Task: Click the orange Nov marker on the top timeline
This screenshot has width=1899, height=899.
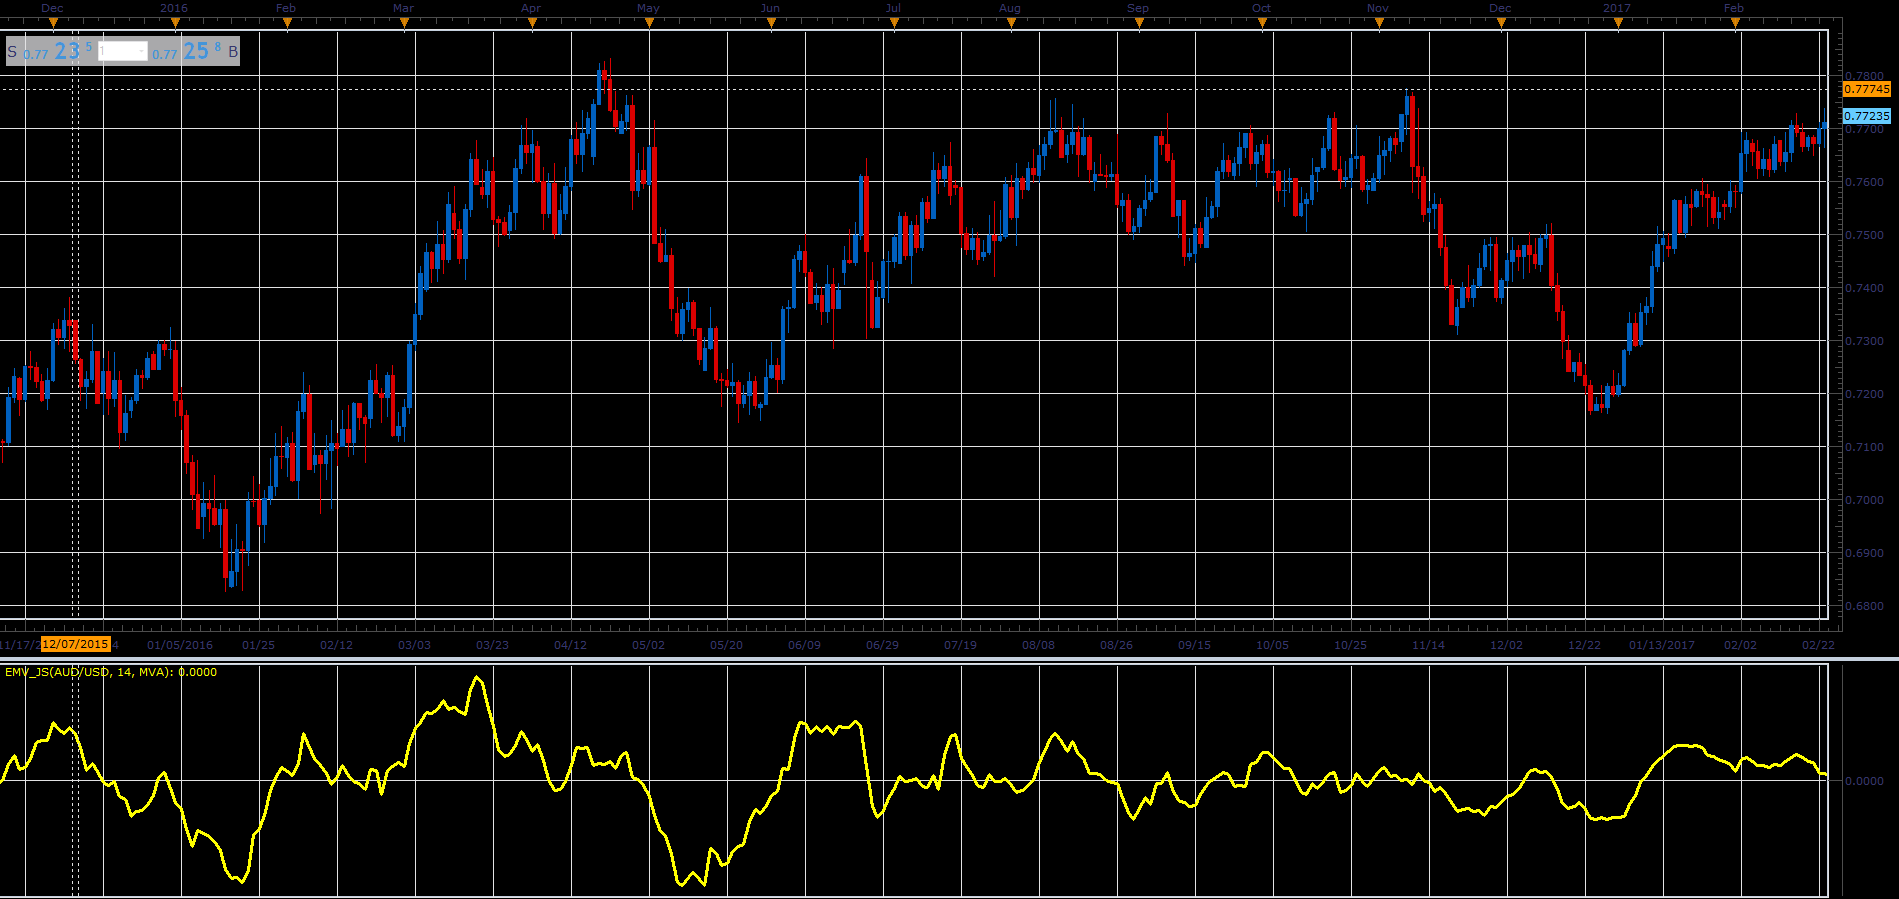Action: coord(1380,23)
